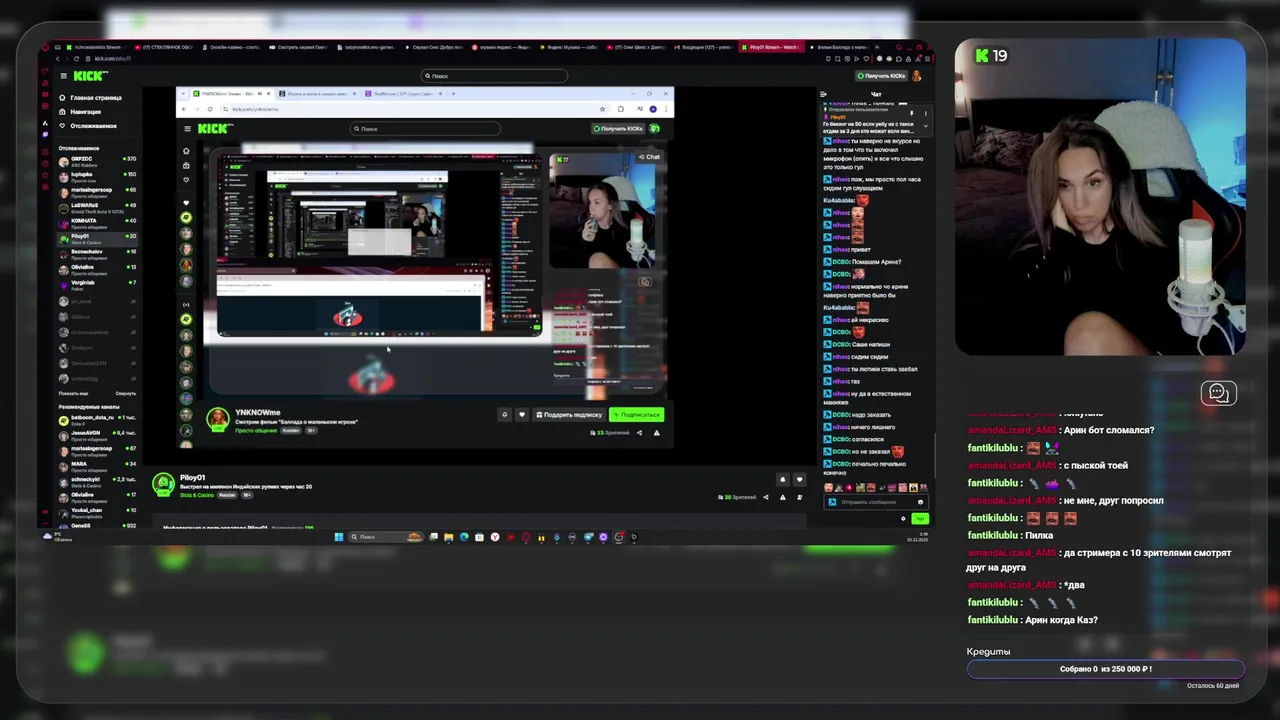This screenshot has height=720, width=1280.
Task: Click the KICK logo in outer browser
Action: [90, 76]
